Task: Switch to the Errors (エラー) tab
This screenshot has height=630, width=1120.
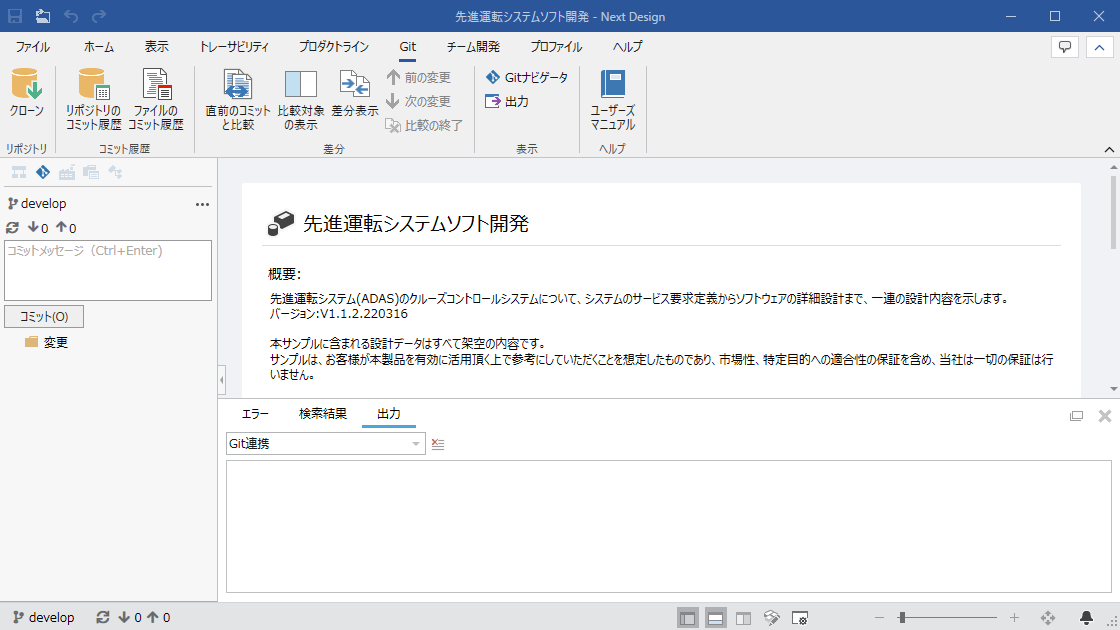Action: (x=255, y=414)
